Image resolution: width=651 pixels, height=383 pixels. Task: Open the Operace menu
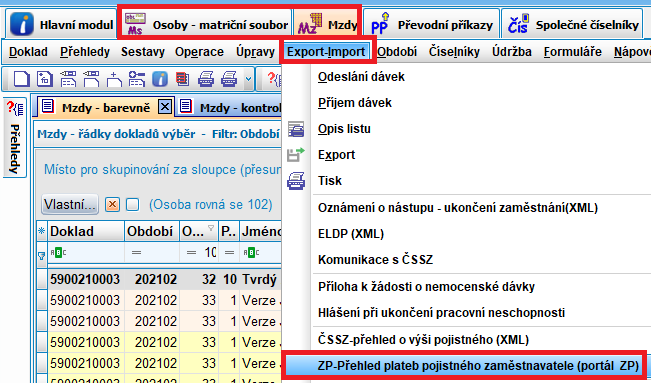pyautogui.click(x=199, y=52)
